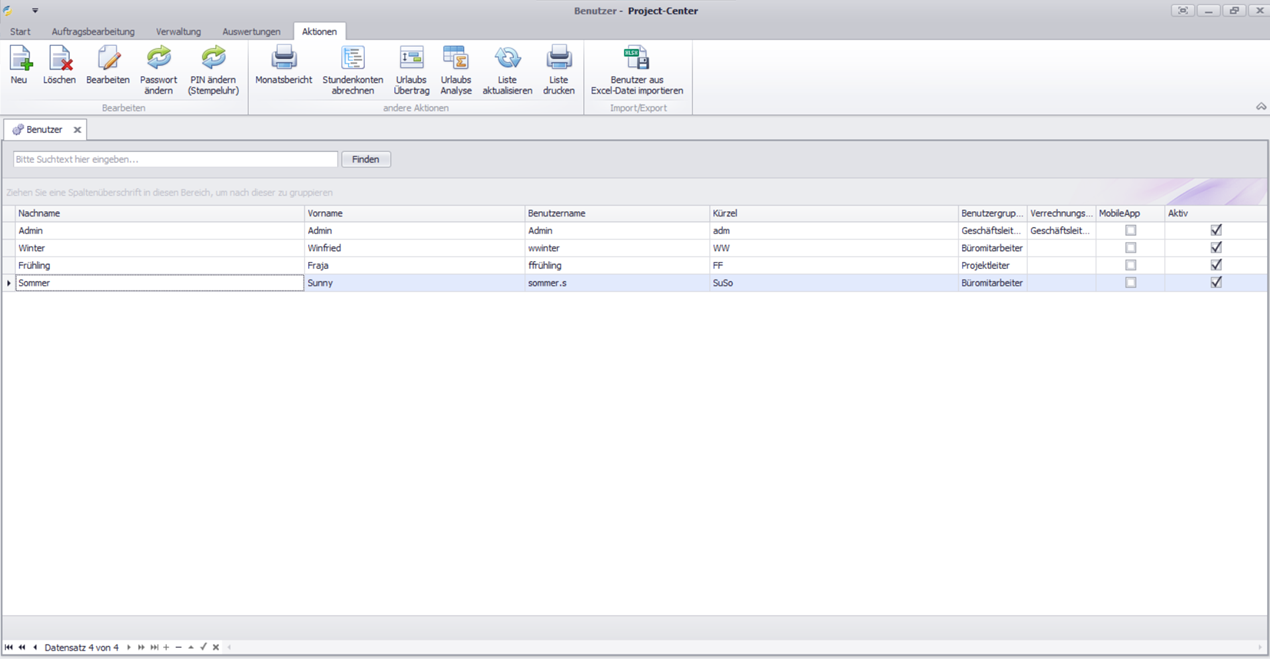This screenshot has width=1270, height=659.
Task: Switch to Auftragsbearbeitung ribbon tab
Action: tap(93, 32)
